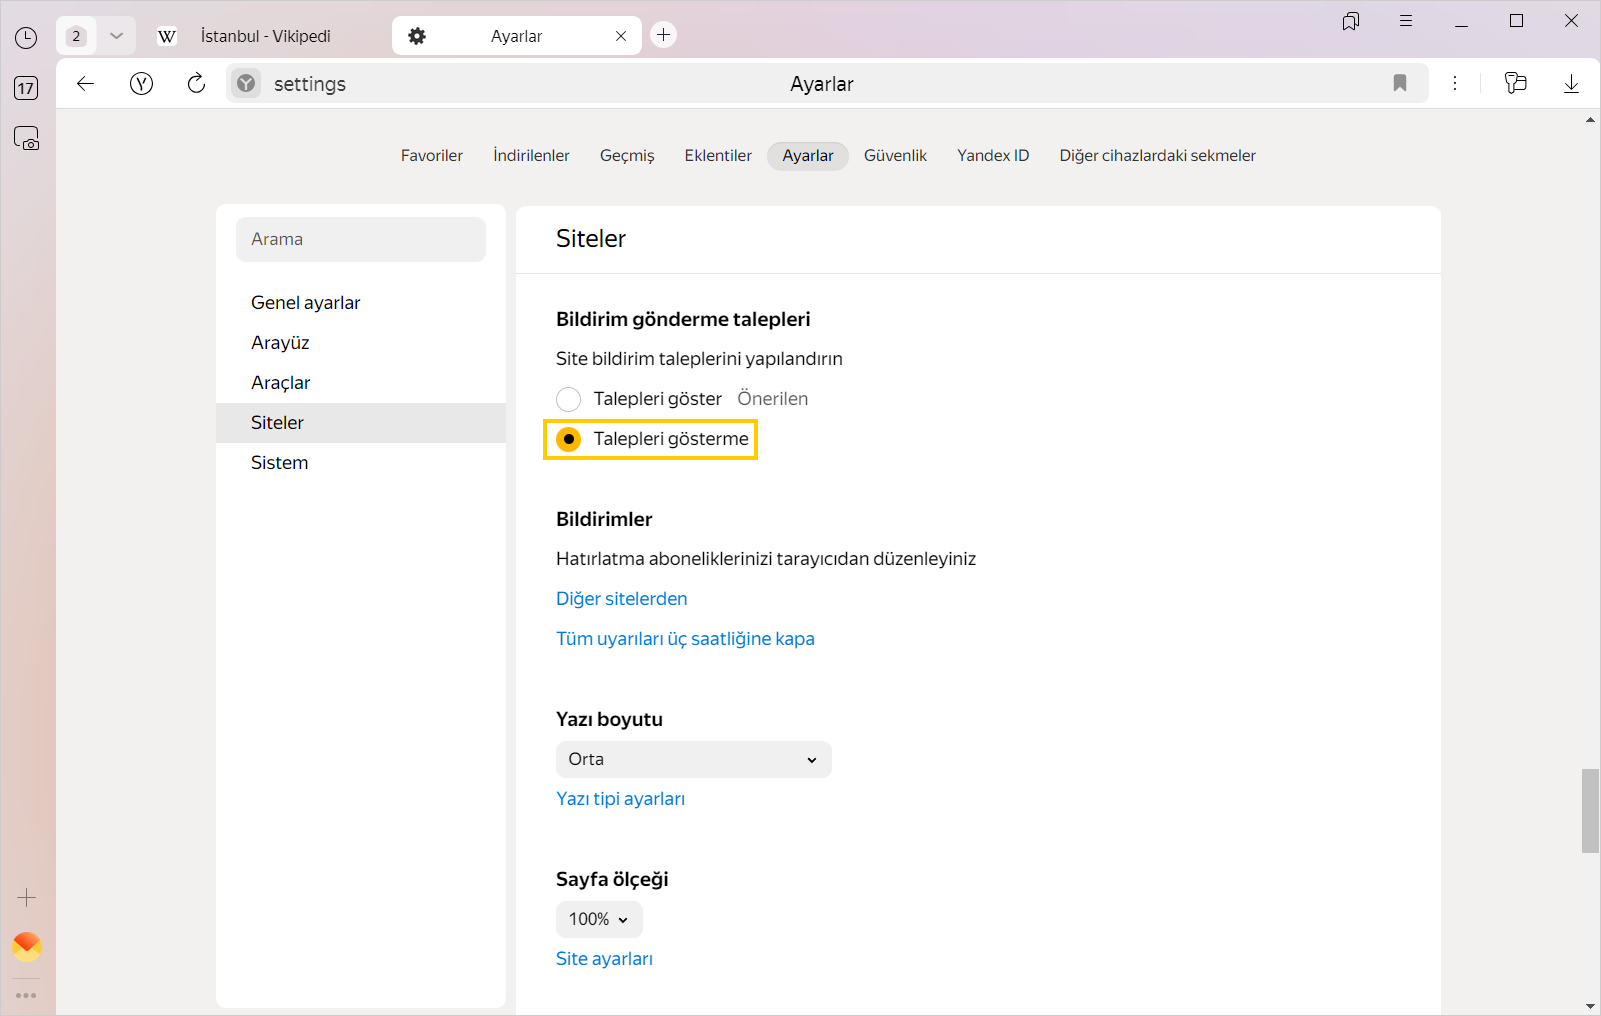Expand the 'Orta' font size dropdown
Image resolution: width=1601 pixels, height=1016 pixels.
tap(693, 759)
